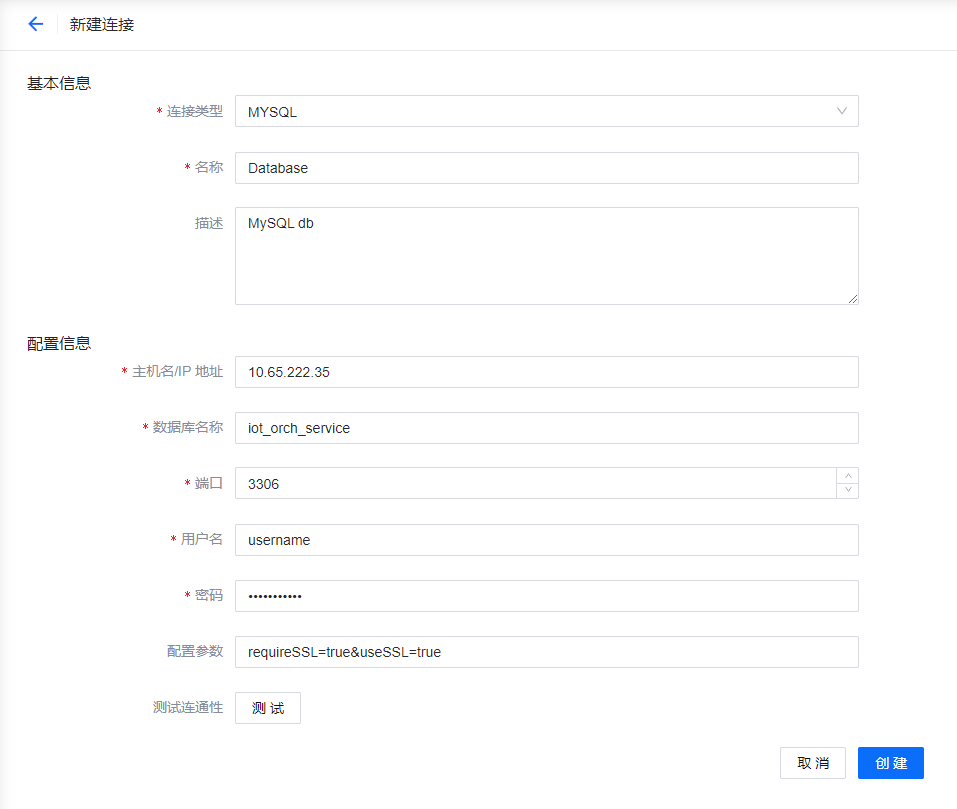
Task: Increment the 端口 value with the up arrow
Action: (x=848, y=473)
